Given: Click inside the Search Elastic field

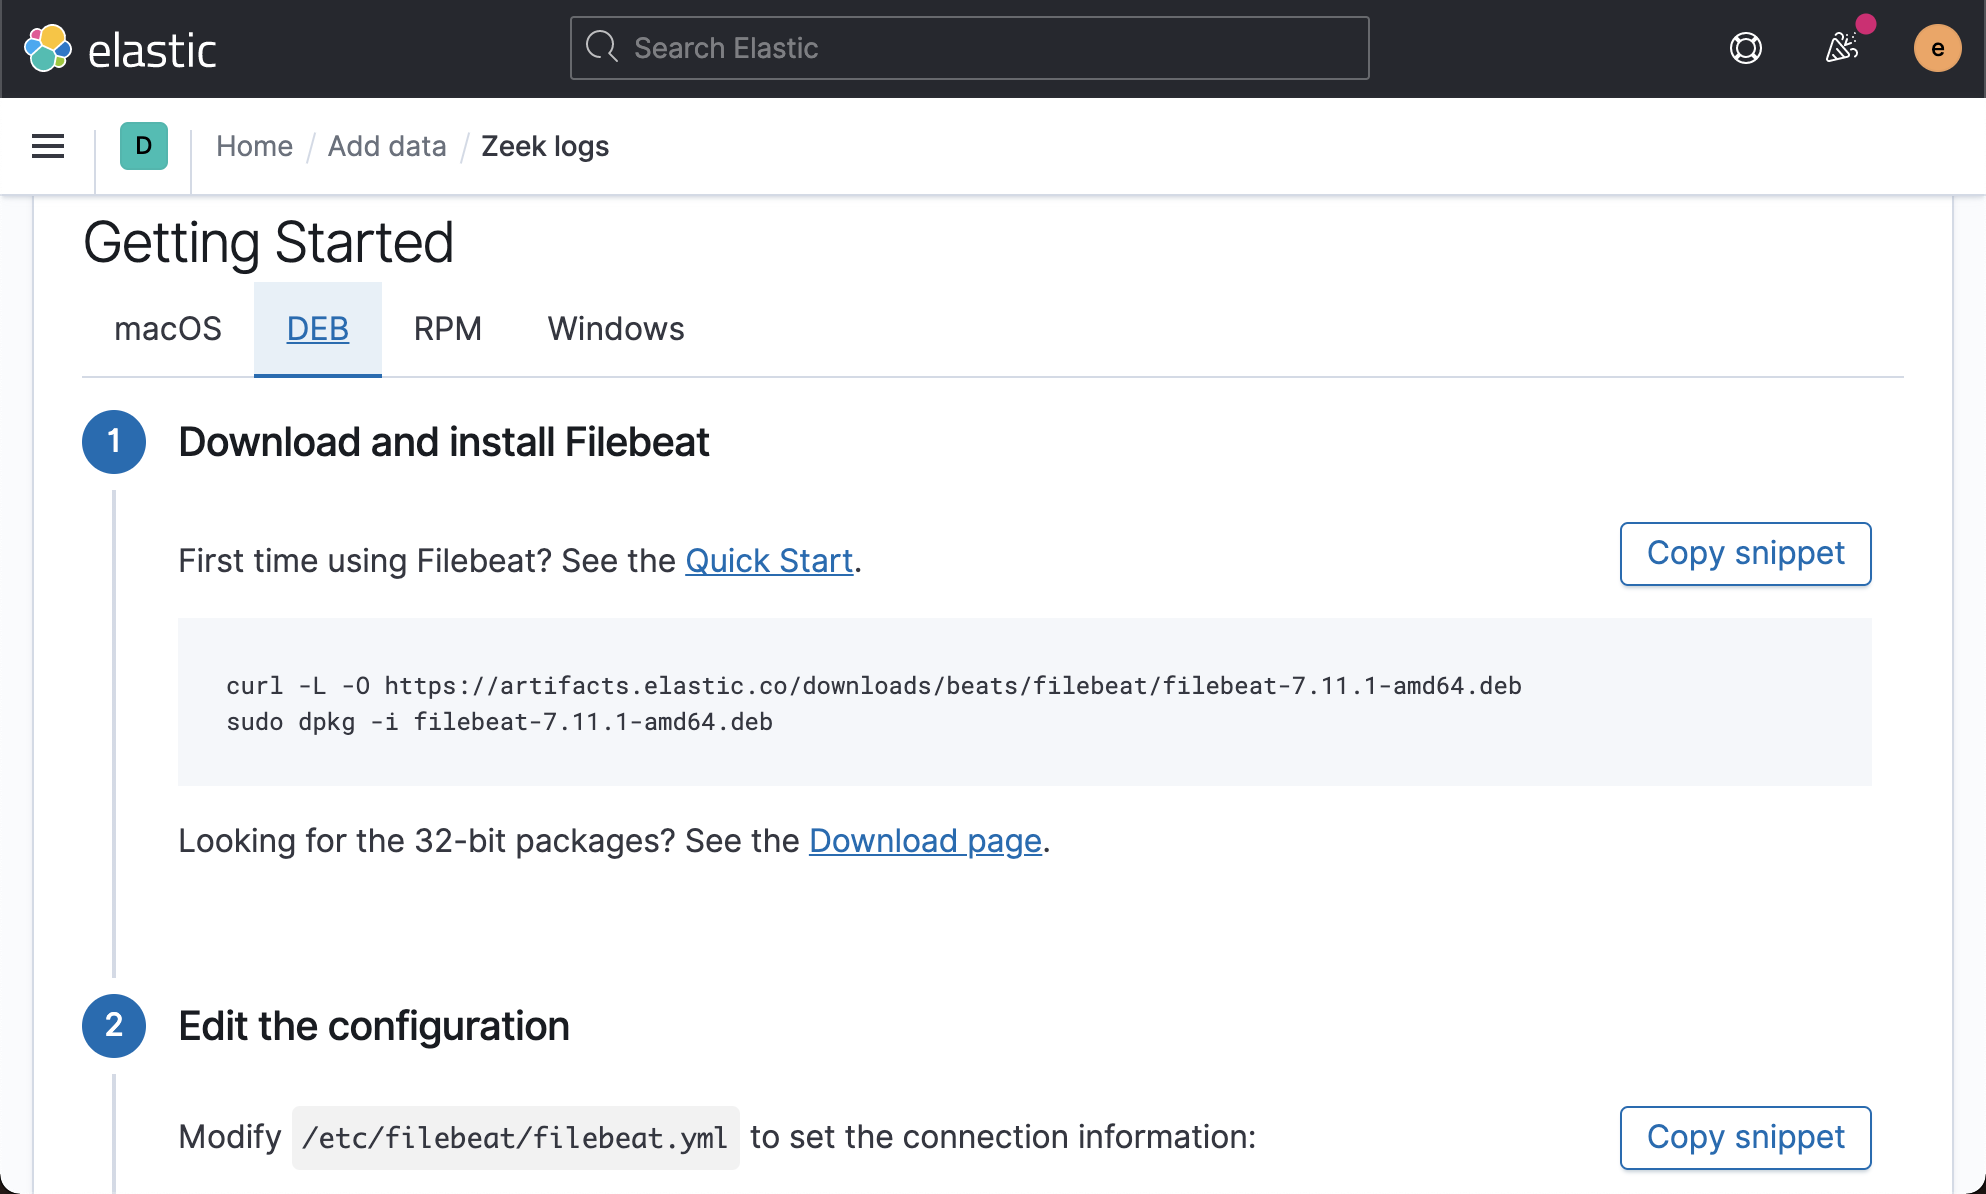Looking at the screenshot, I should (968, 47).
